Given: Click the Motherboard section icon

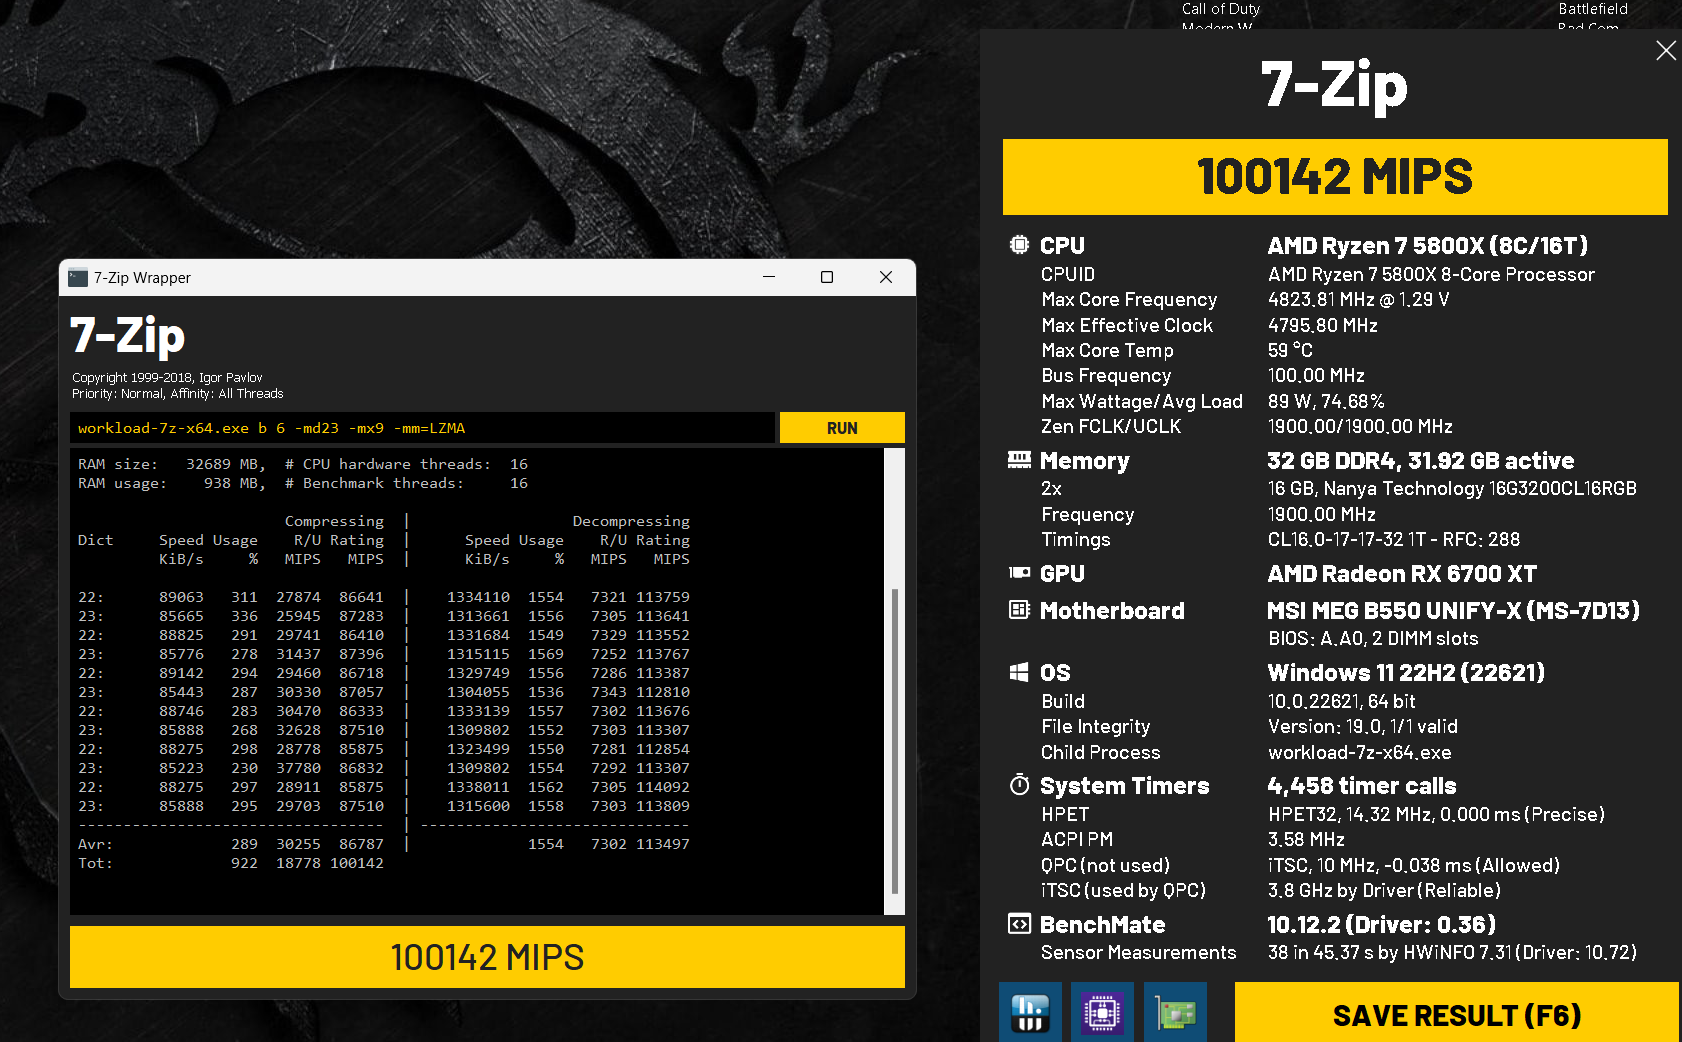Looking at the screenshot, I should 1019,610.
